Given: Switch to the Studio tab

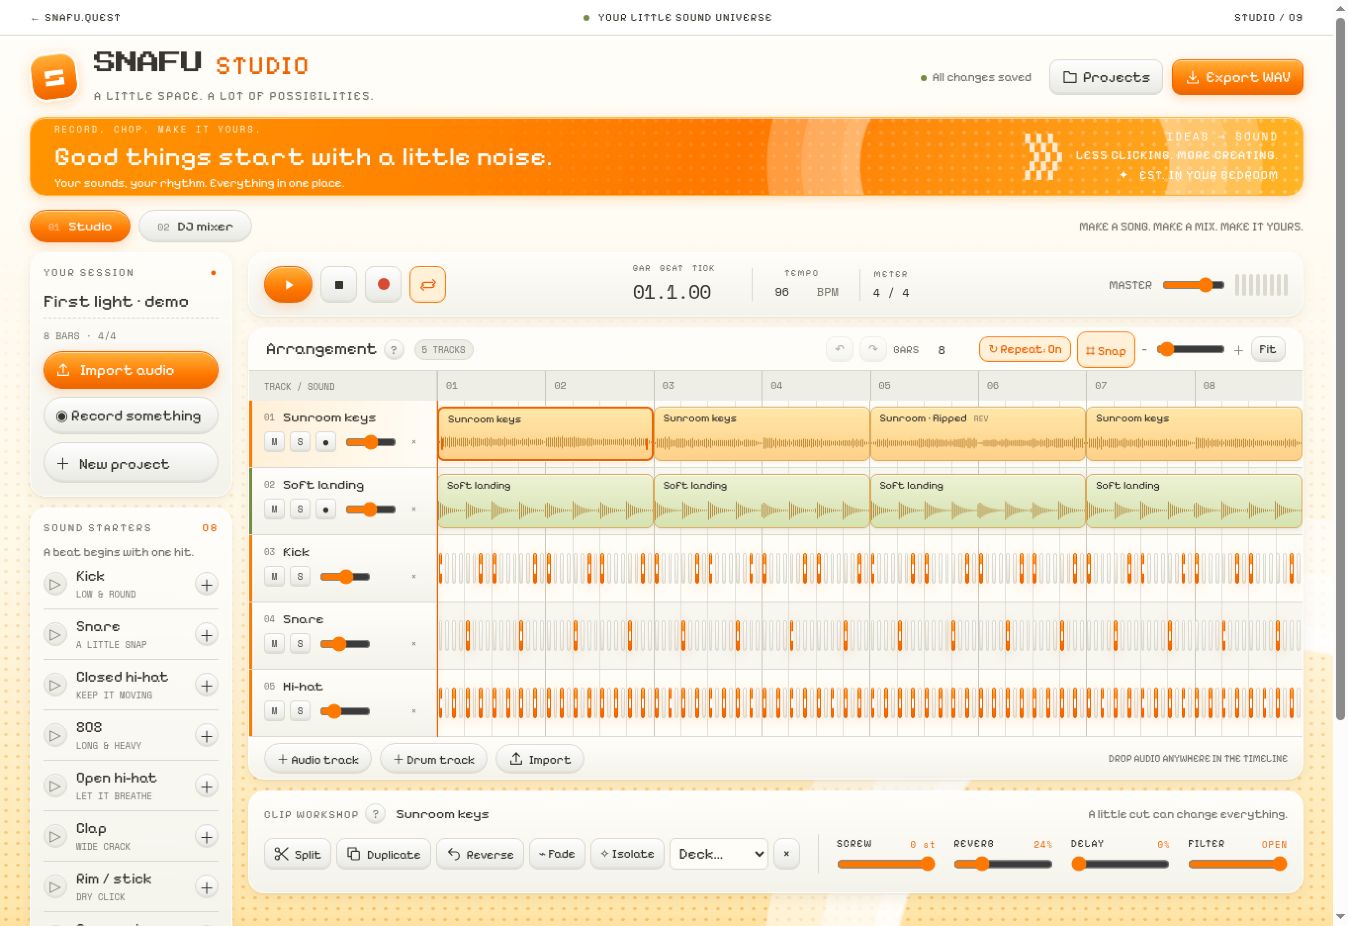Looking at the screenshot, I should (x=80, y=227).
